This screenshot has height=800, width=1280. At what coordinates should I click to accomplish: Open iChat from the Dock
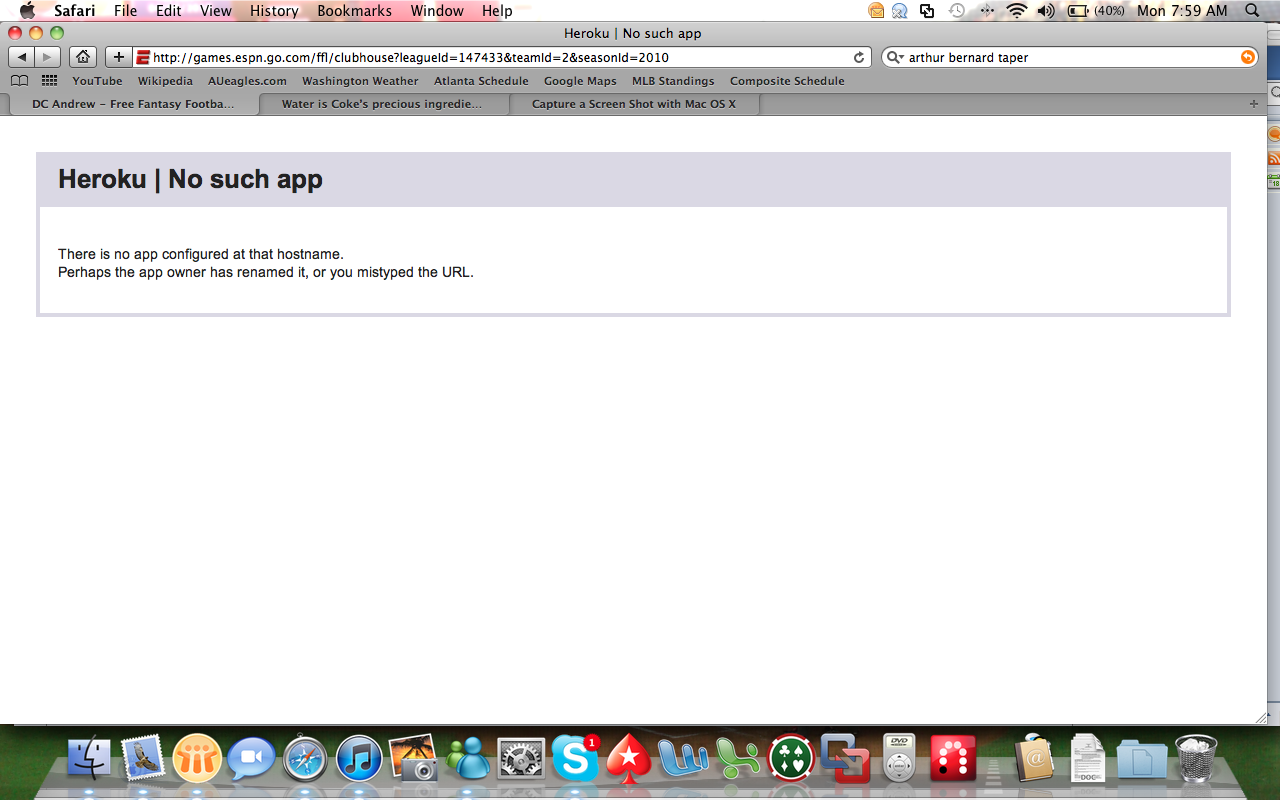tap(251, 758)
